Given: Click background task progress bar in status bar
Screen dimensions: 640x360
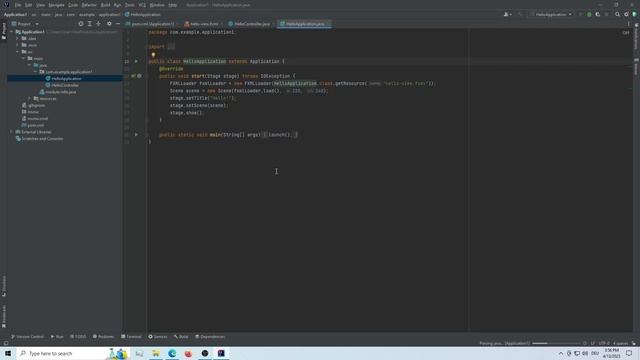Looking at the screenshot, I should pos(555,343).
